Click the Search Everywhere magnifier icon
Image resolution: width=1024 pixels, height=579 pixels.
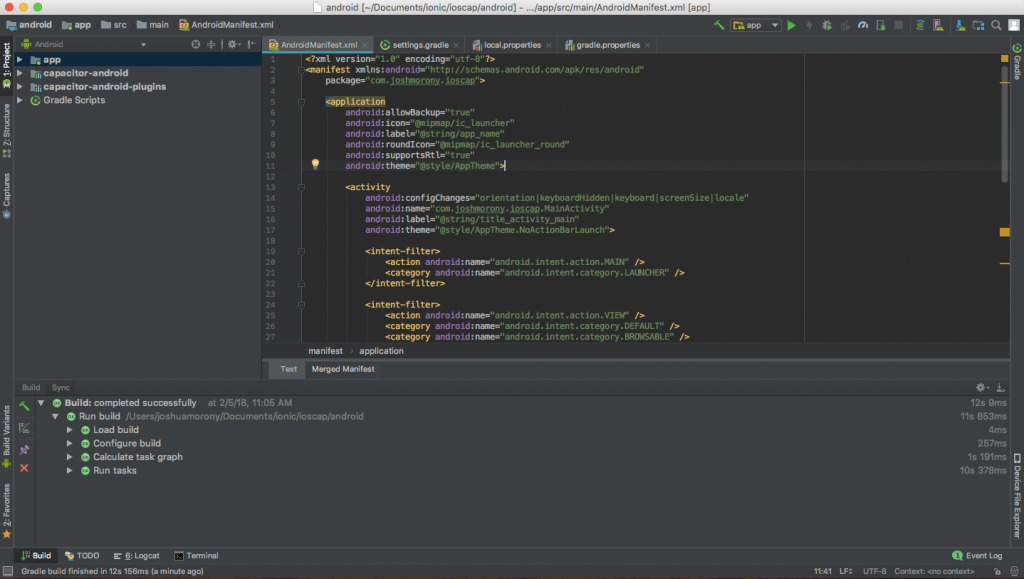coord(996,24)
